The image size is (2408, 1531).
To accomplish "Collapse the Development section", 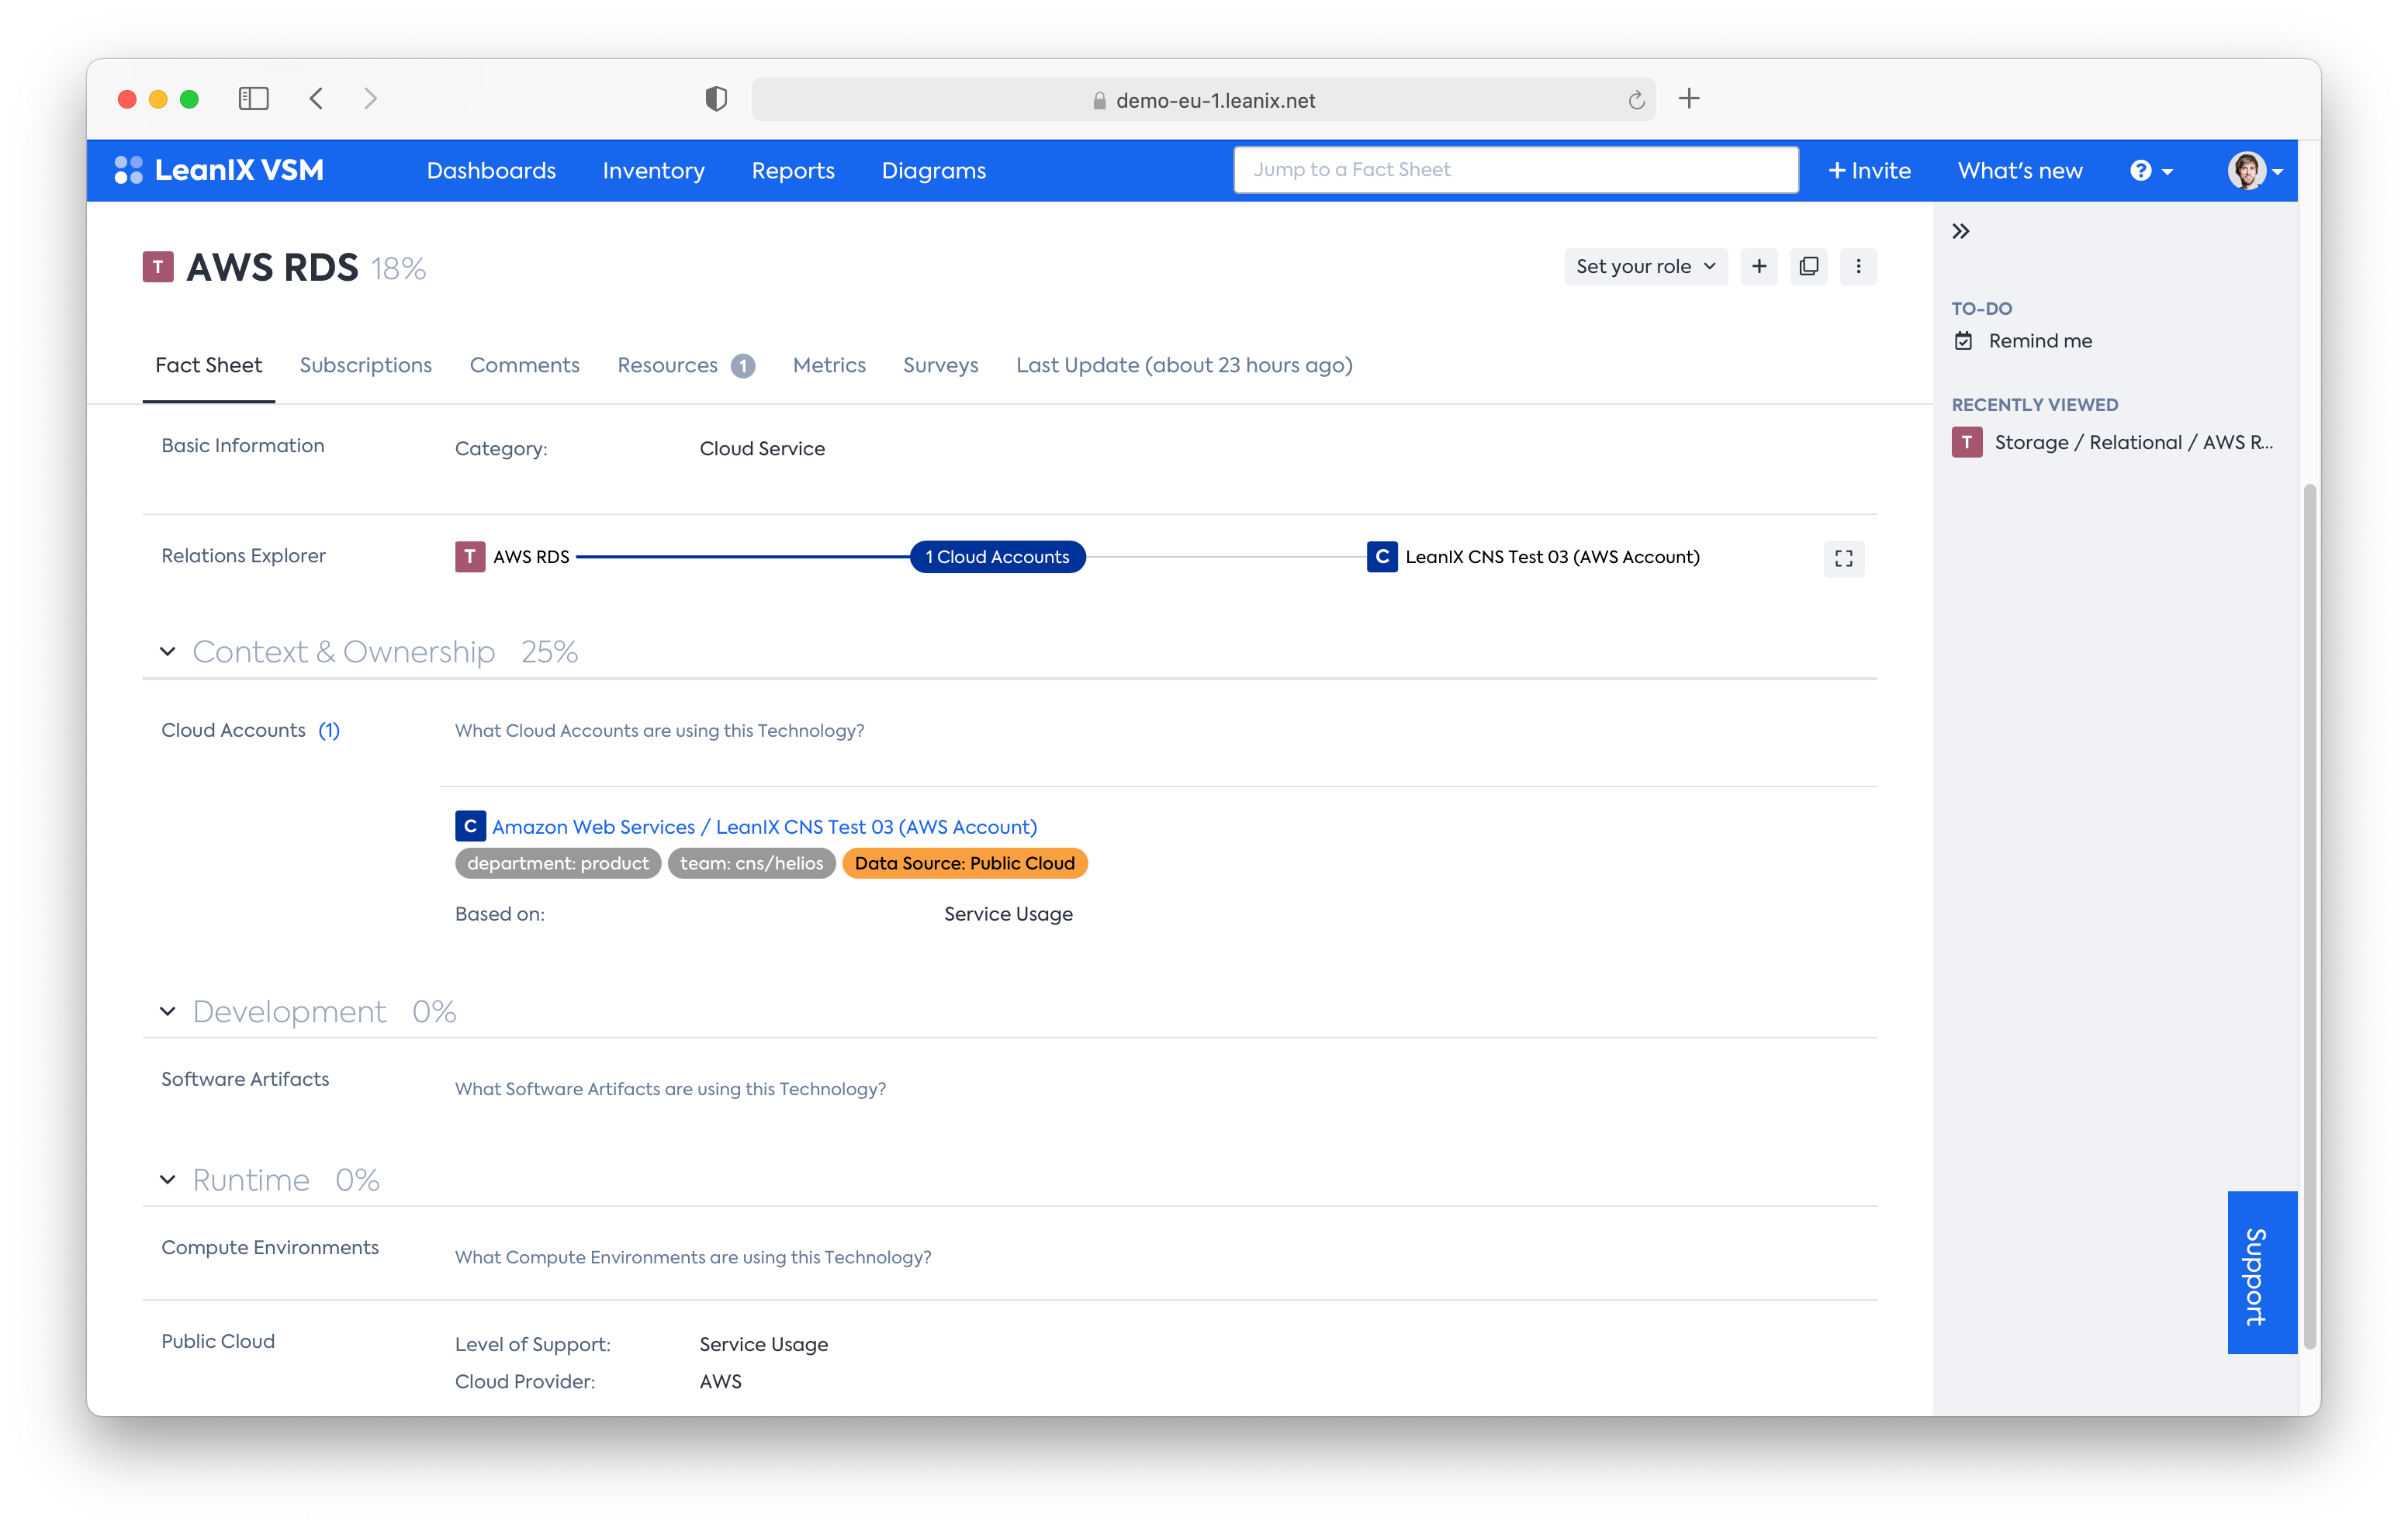I will coord(168,1012).
